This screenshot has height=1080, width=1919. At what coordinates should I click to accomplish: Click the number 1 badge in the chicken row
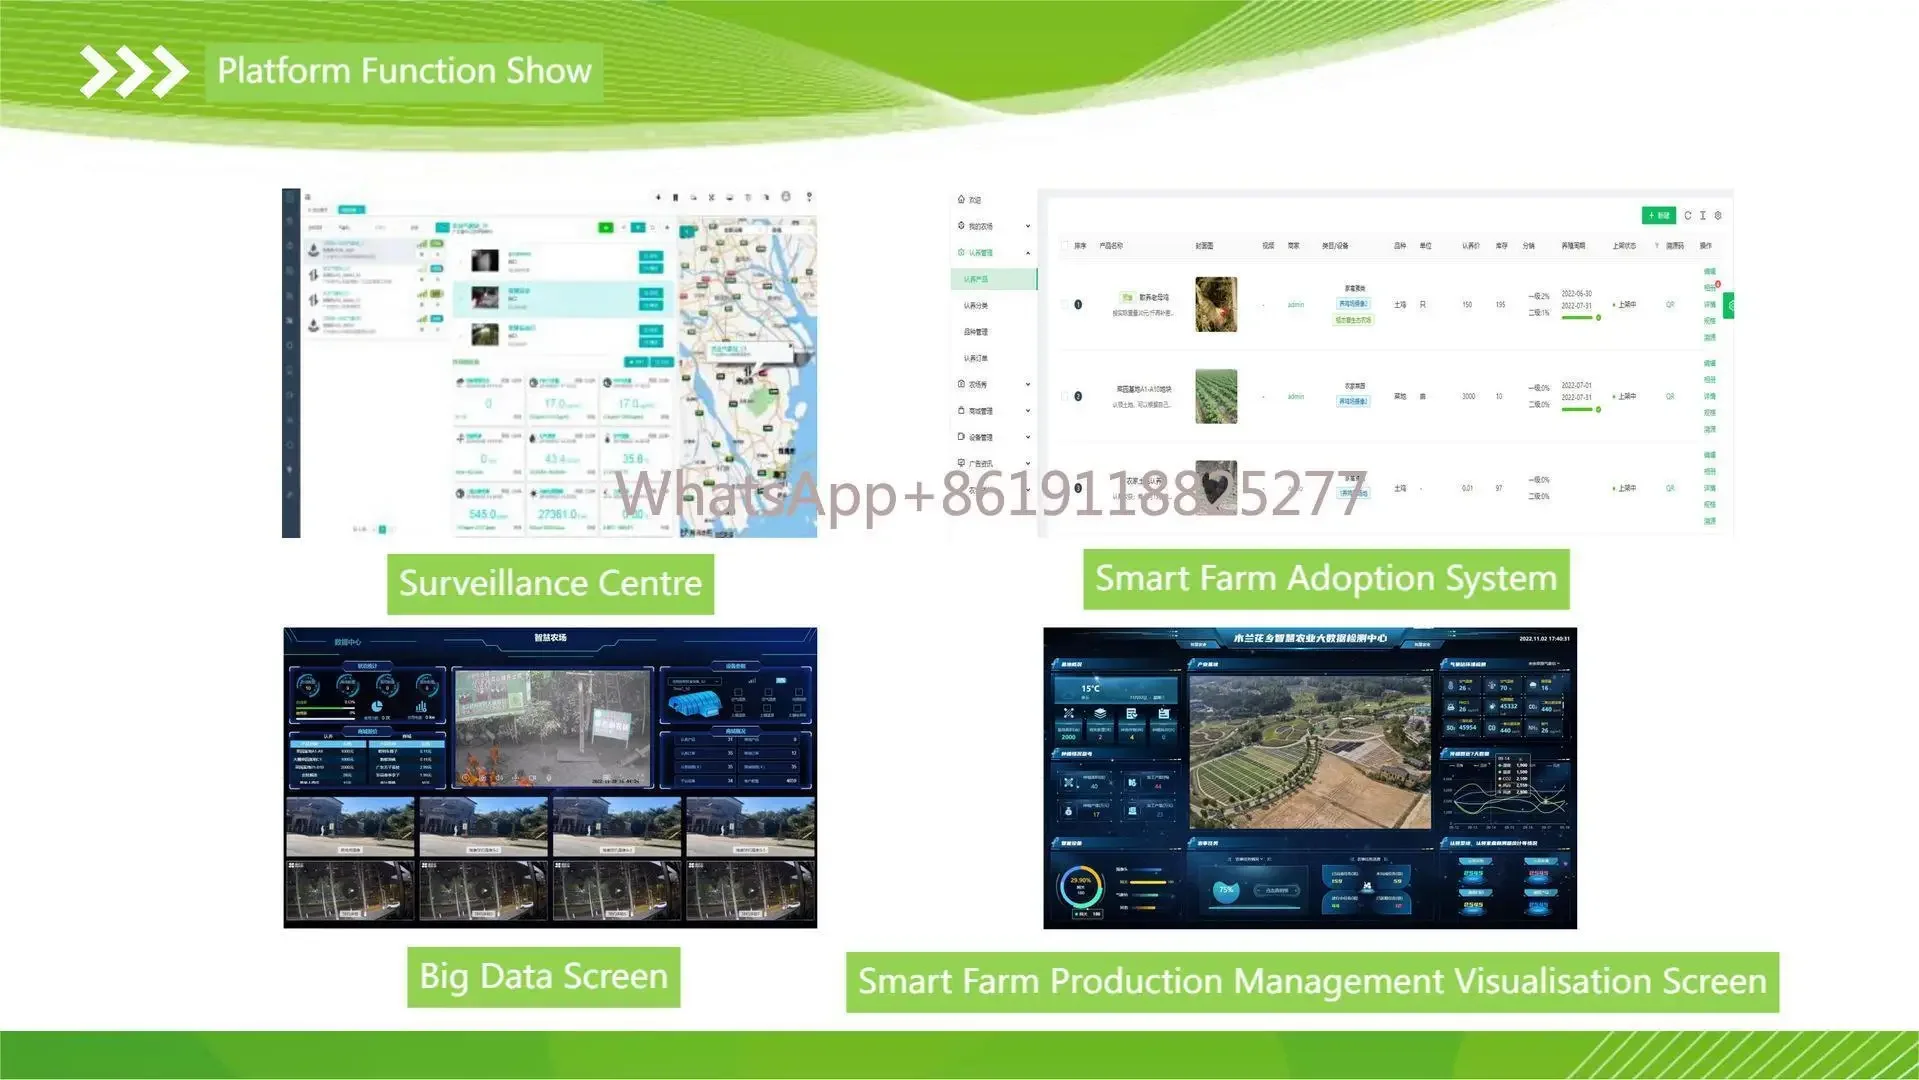coord(1078,304)
